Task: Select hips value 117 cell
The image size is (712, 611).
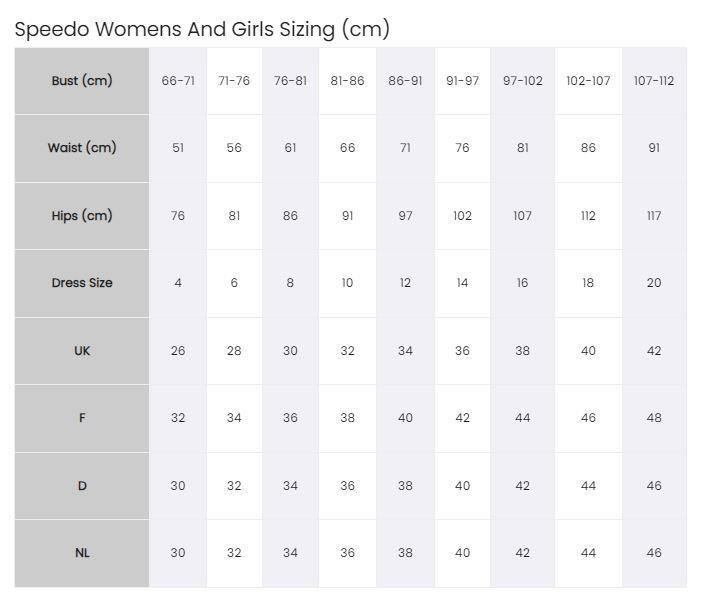Action: point(654,216)
